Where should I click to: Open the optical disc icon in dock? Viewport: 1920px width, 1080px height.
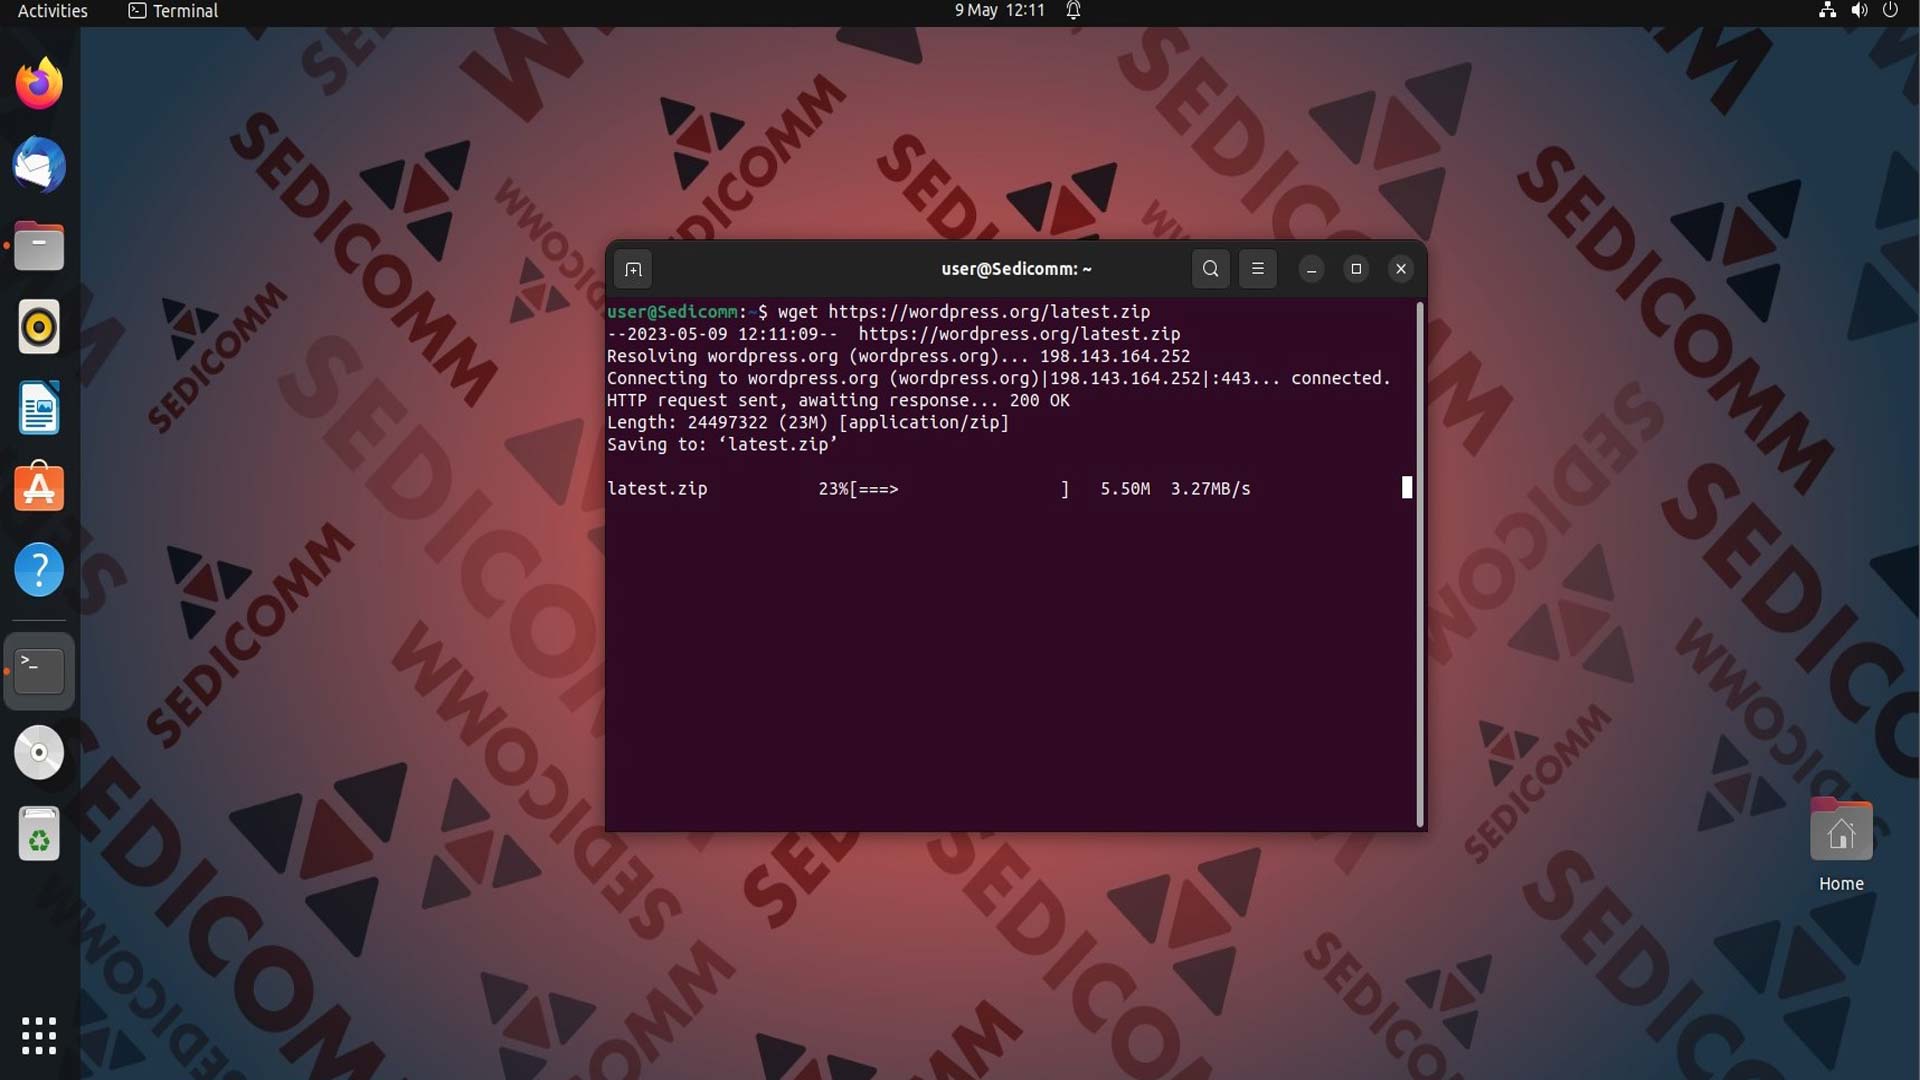click(x=39, y=752)
